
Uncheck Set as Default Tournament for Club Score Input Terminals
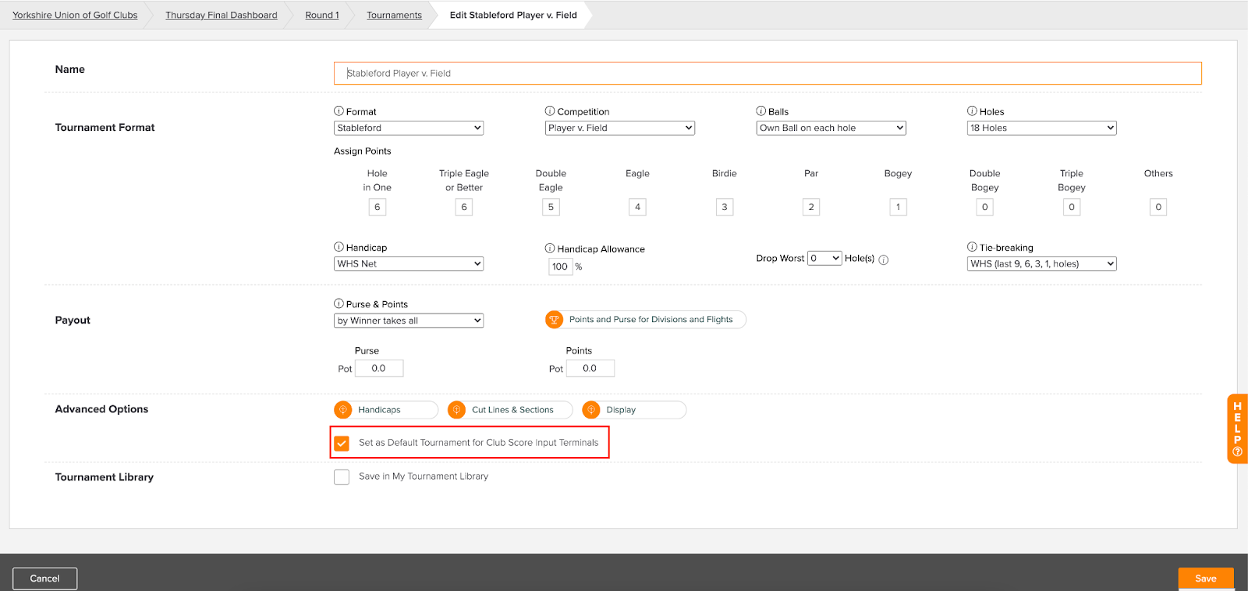point(342,443)
